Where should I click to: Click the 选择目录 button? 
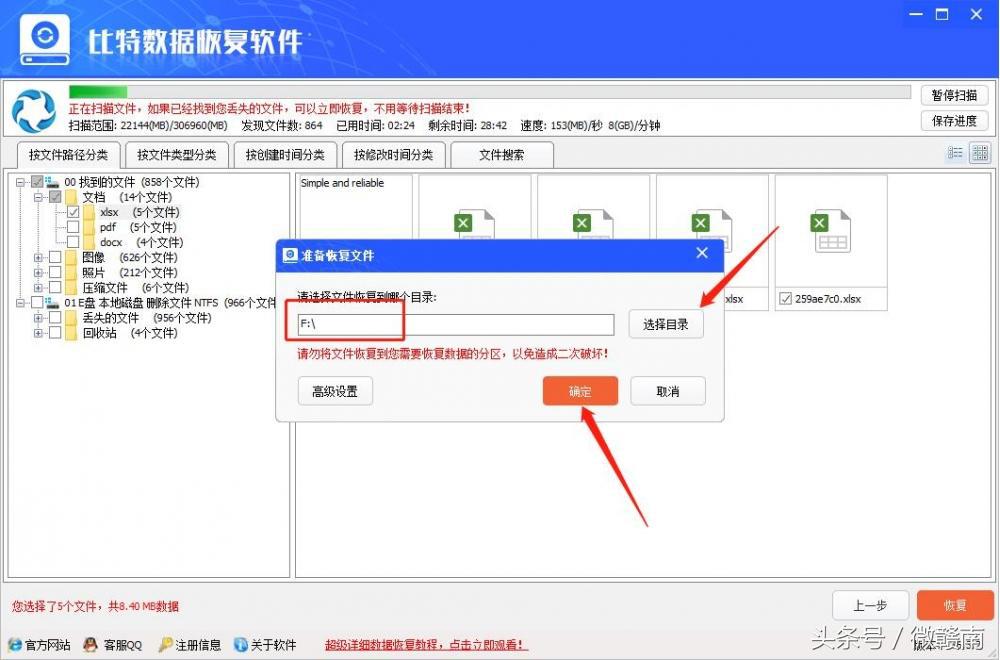[x=666, y=325]
